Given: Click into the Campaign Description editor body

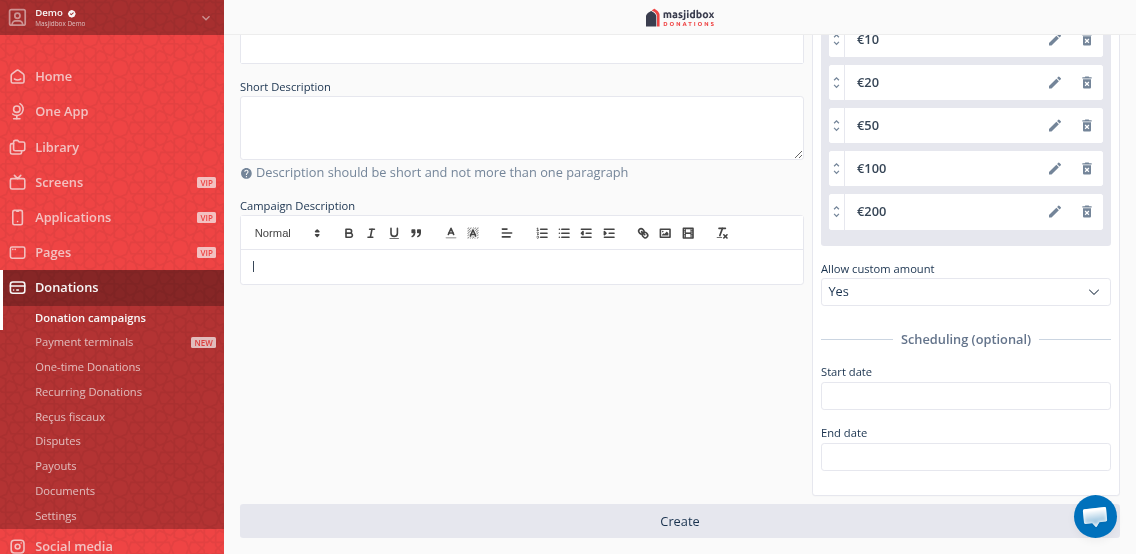Looking at the screenshot, I should coord(522,266).
